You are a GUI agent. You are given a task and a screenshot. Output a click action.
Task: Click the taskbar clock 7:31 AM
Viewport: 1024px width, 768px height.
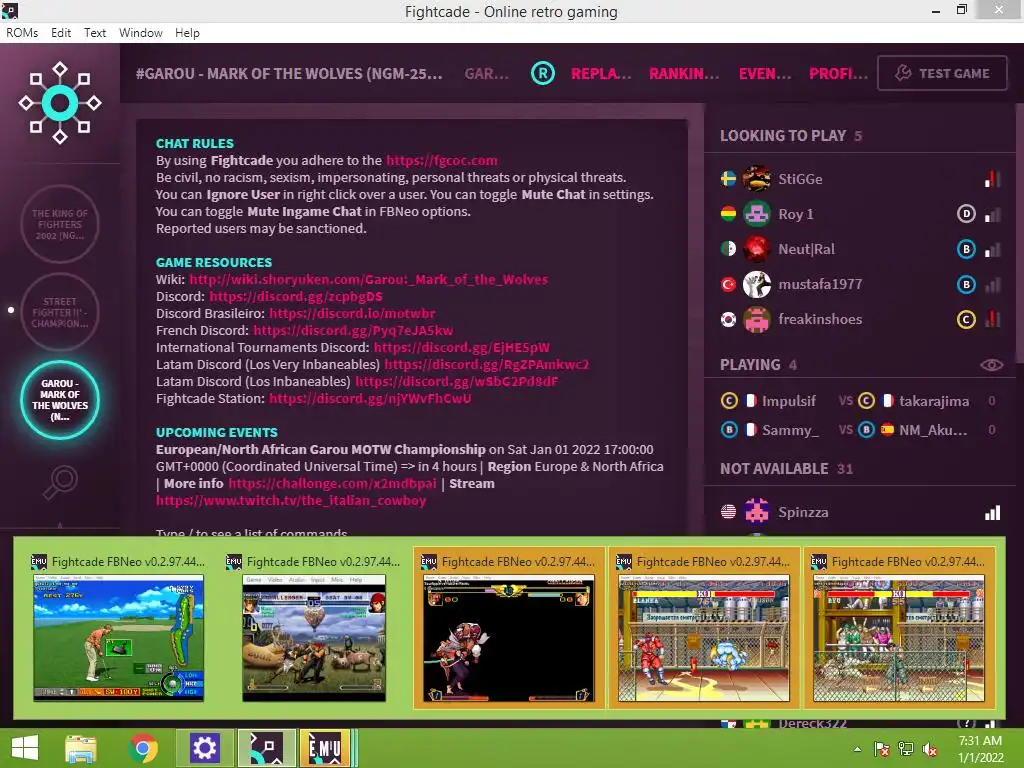click(x=980, y=741)
